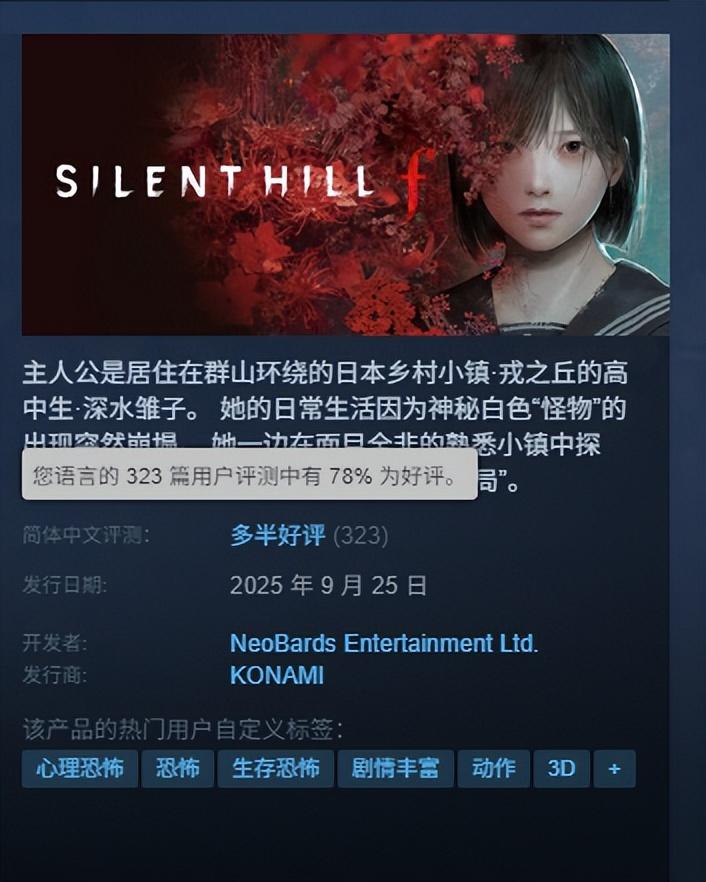
Task: Select the 恐怖 tag
Action: click(177, 768)
